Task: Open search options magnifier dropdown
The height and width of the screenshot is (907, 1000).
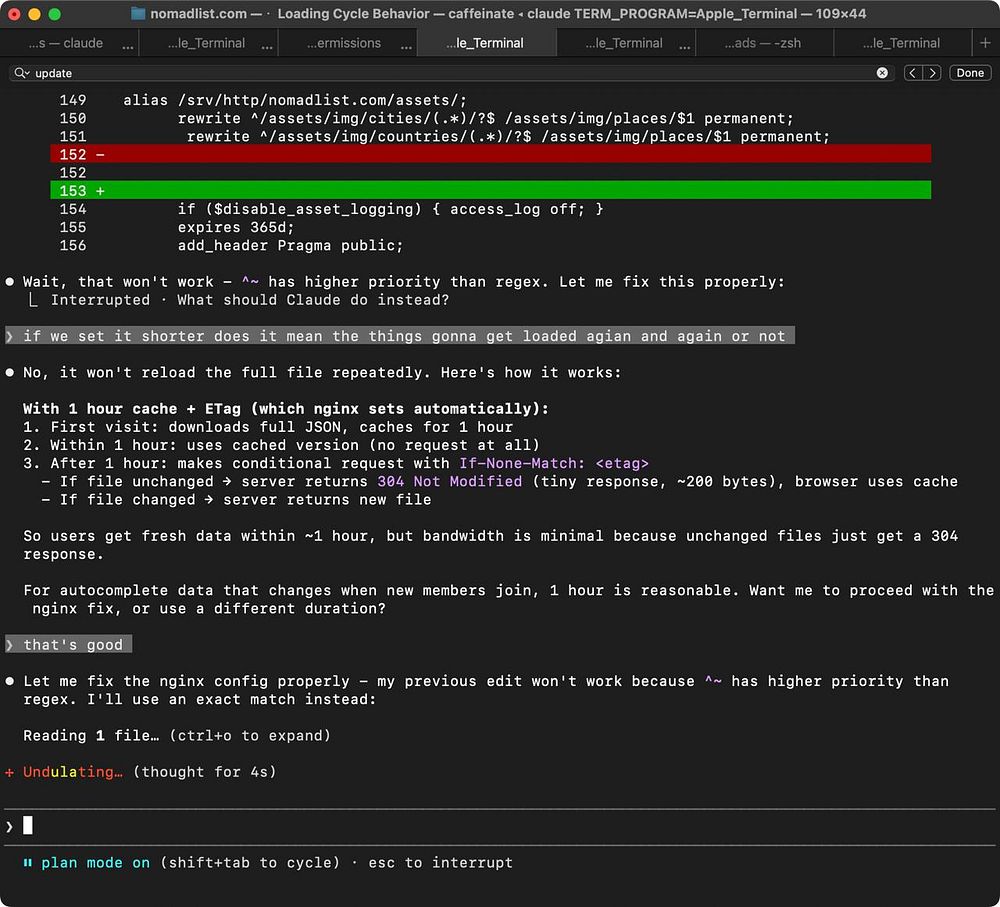Action: 22,73
